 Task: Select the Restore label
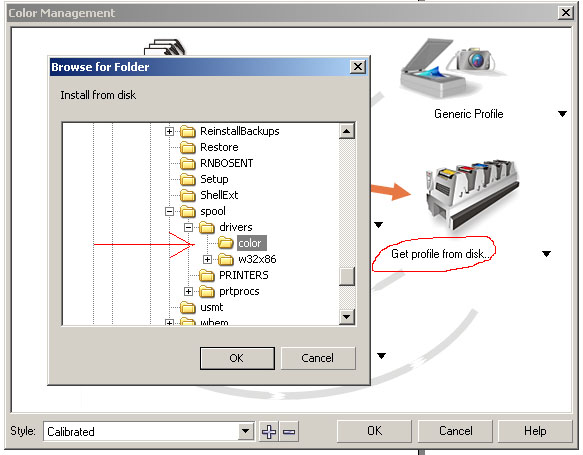pyautogui.click(x=219, y=147)
